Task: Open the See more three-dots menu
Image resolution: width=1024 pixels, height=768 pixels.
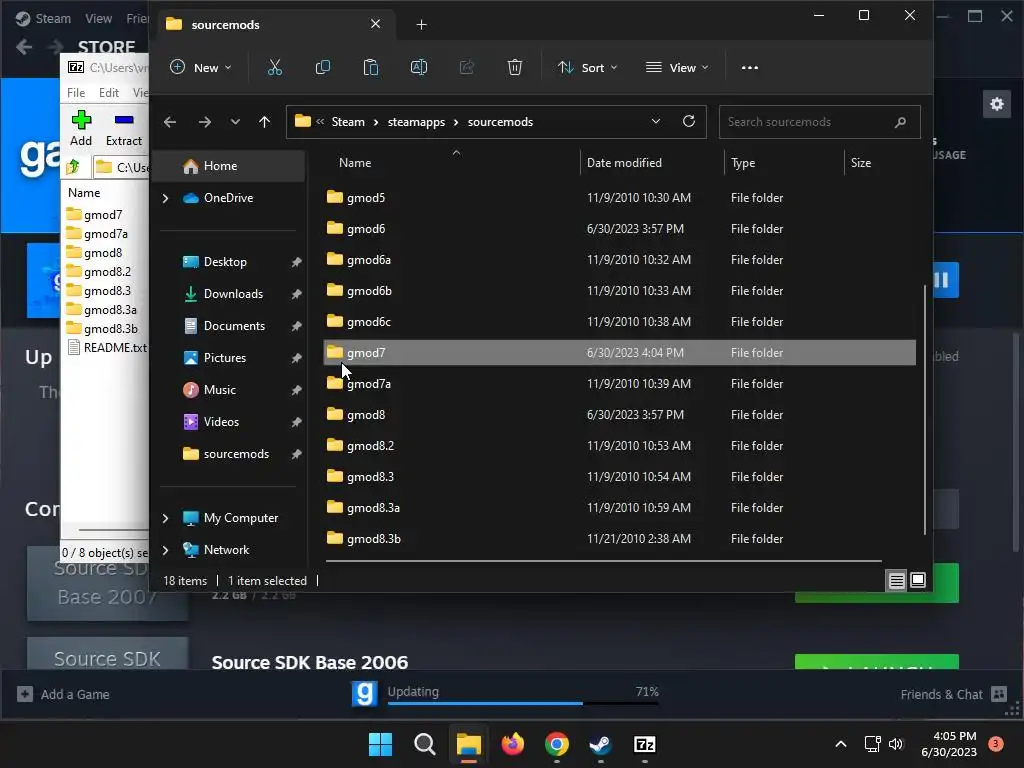Action: (x=750, y=67)
